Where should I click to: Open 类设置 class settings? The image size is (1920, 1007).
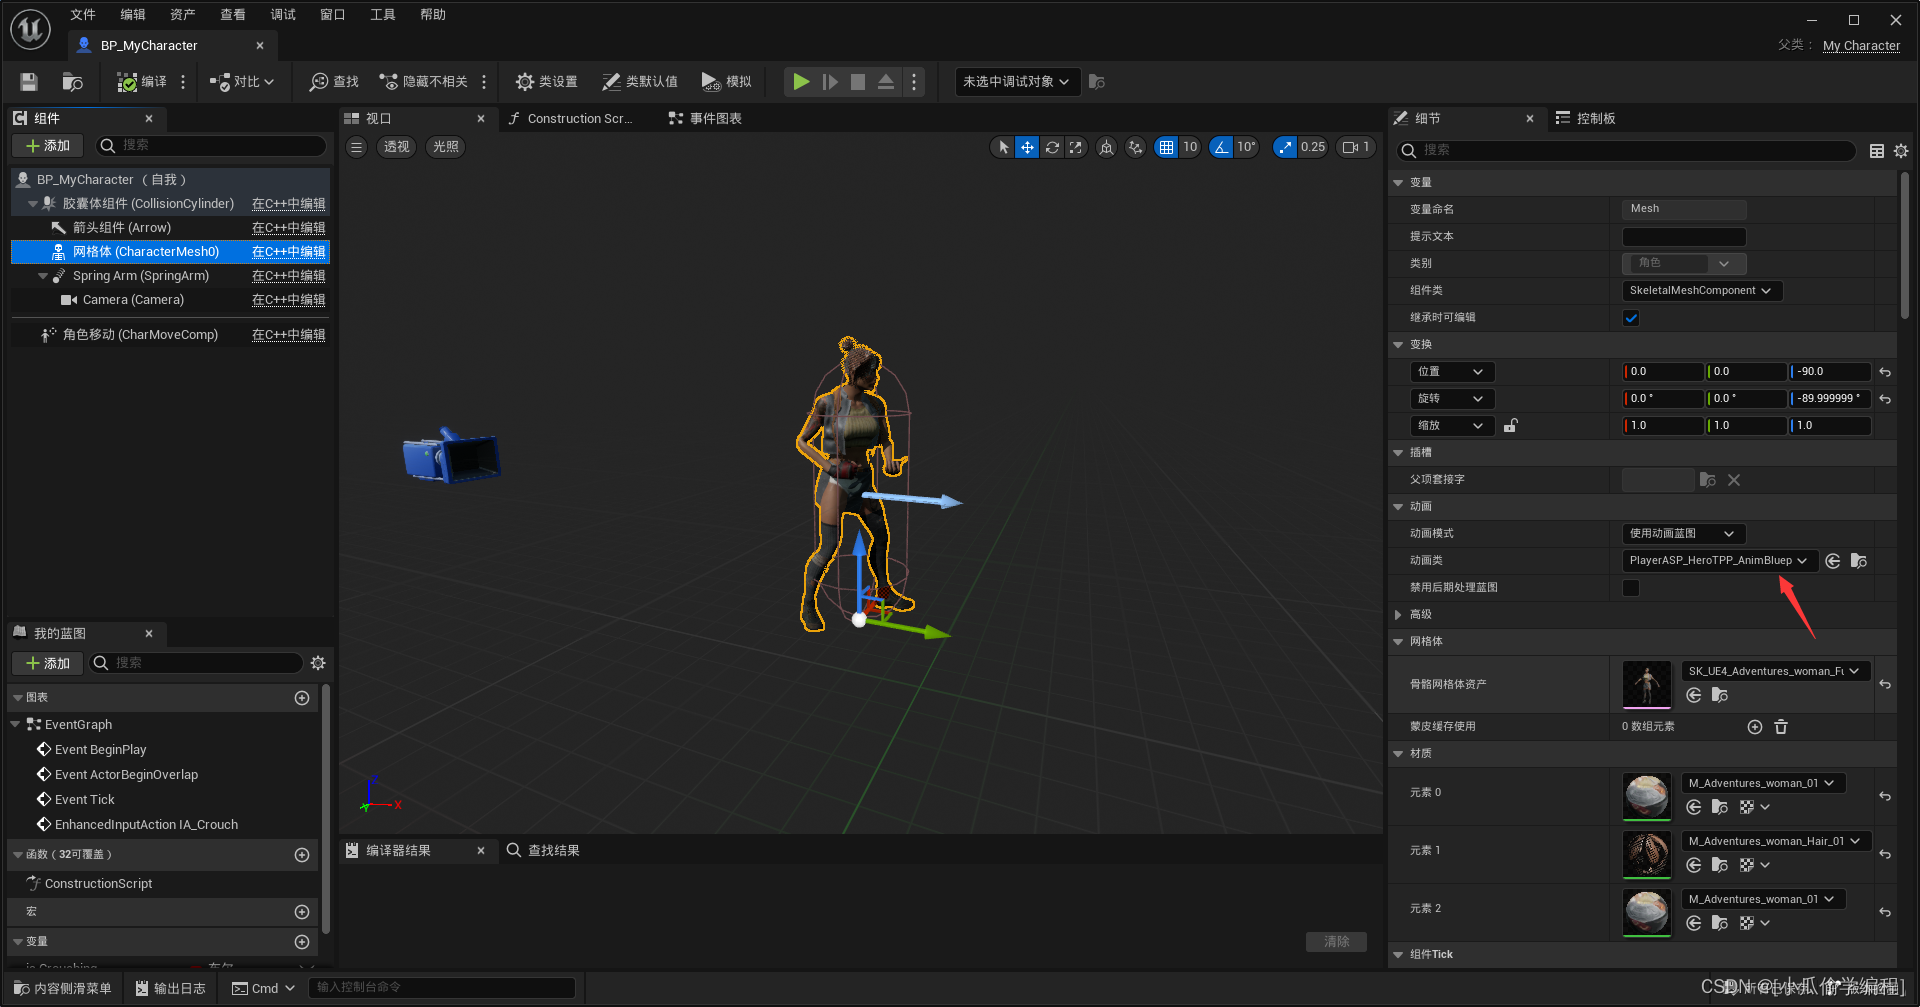(546, 82)
